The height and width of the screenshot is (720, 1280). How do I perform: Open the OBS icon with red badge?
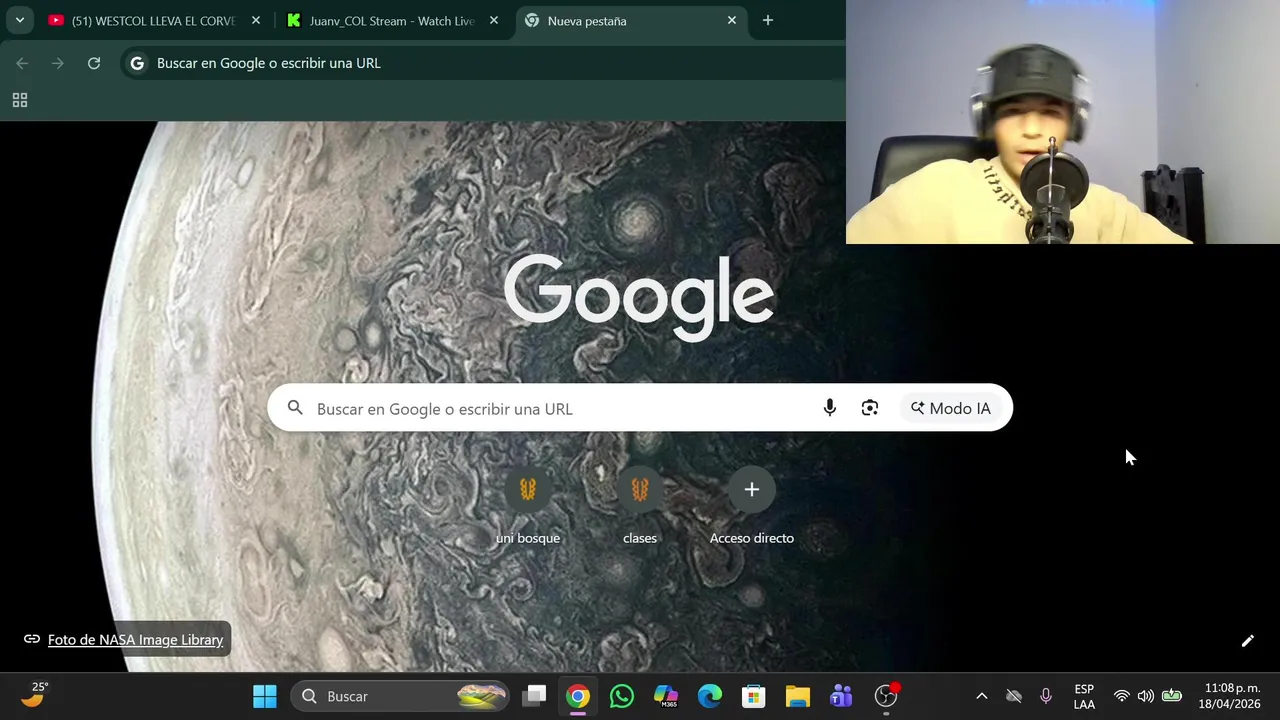point(886,696)
